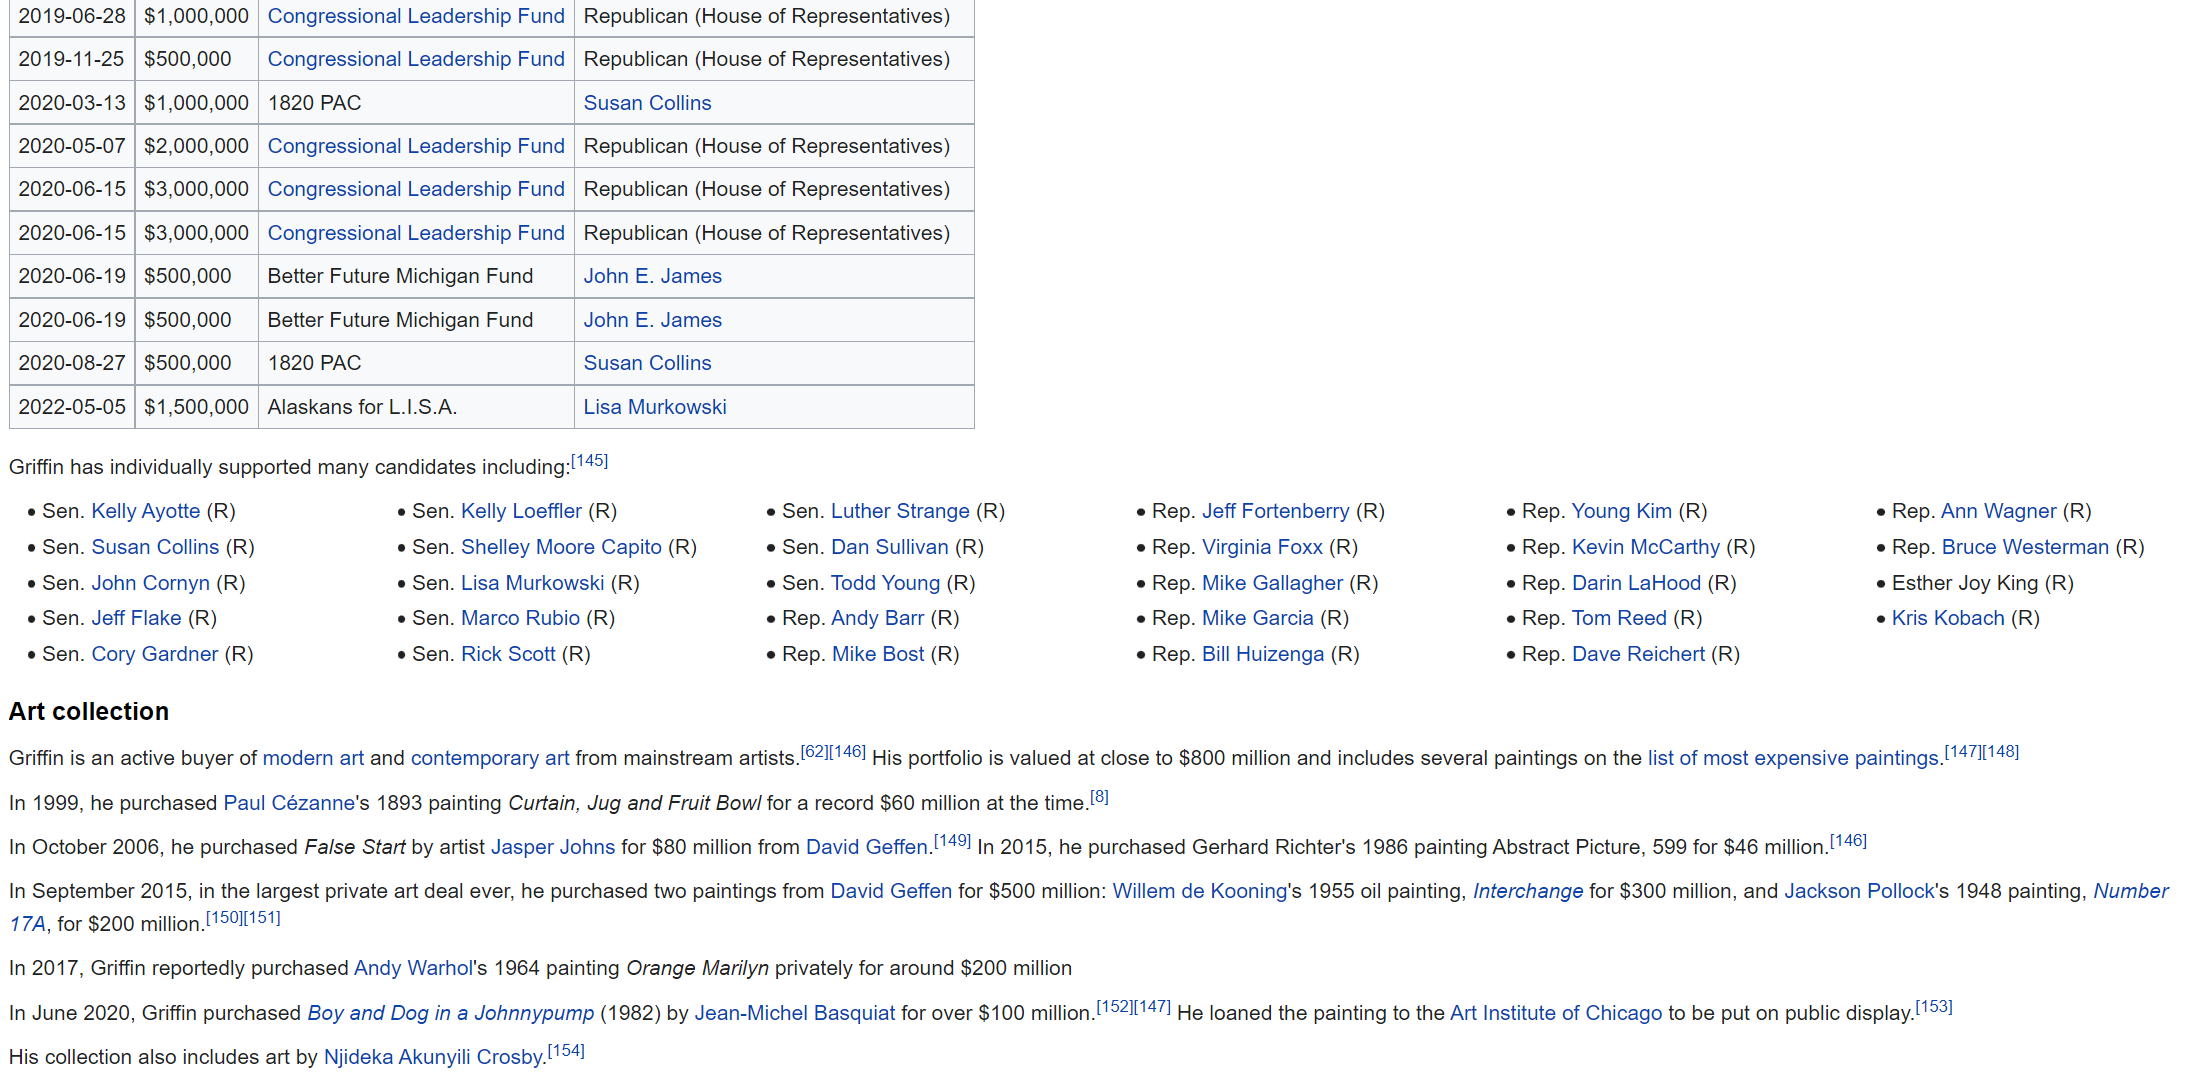This screenshot has height=1078, width=2193.
Task: Open Tom Reed link
Action: click(1619, 618)
